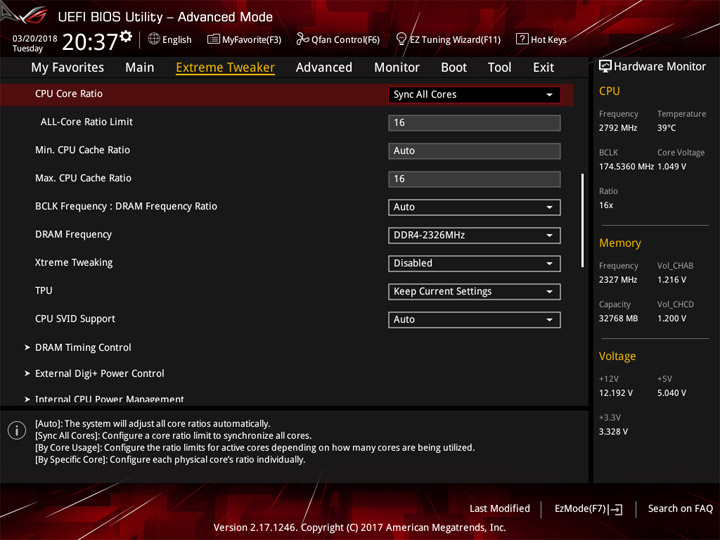Click the 2327 MHz memory frequency
Screen dimensions: 720x540
pyautogui.click(x=618, y=280)
